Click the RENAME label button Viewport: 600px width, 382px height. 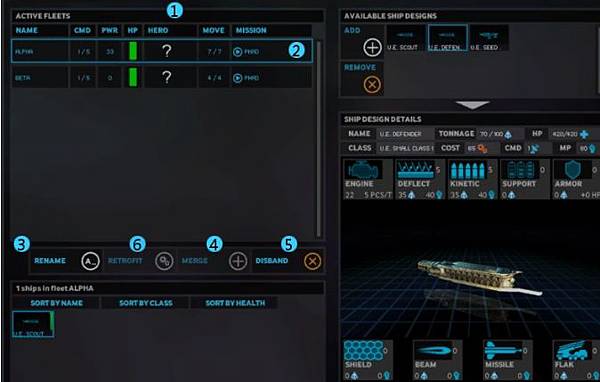pyautogui.click(x=50, y=261)
